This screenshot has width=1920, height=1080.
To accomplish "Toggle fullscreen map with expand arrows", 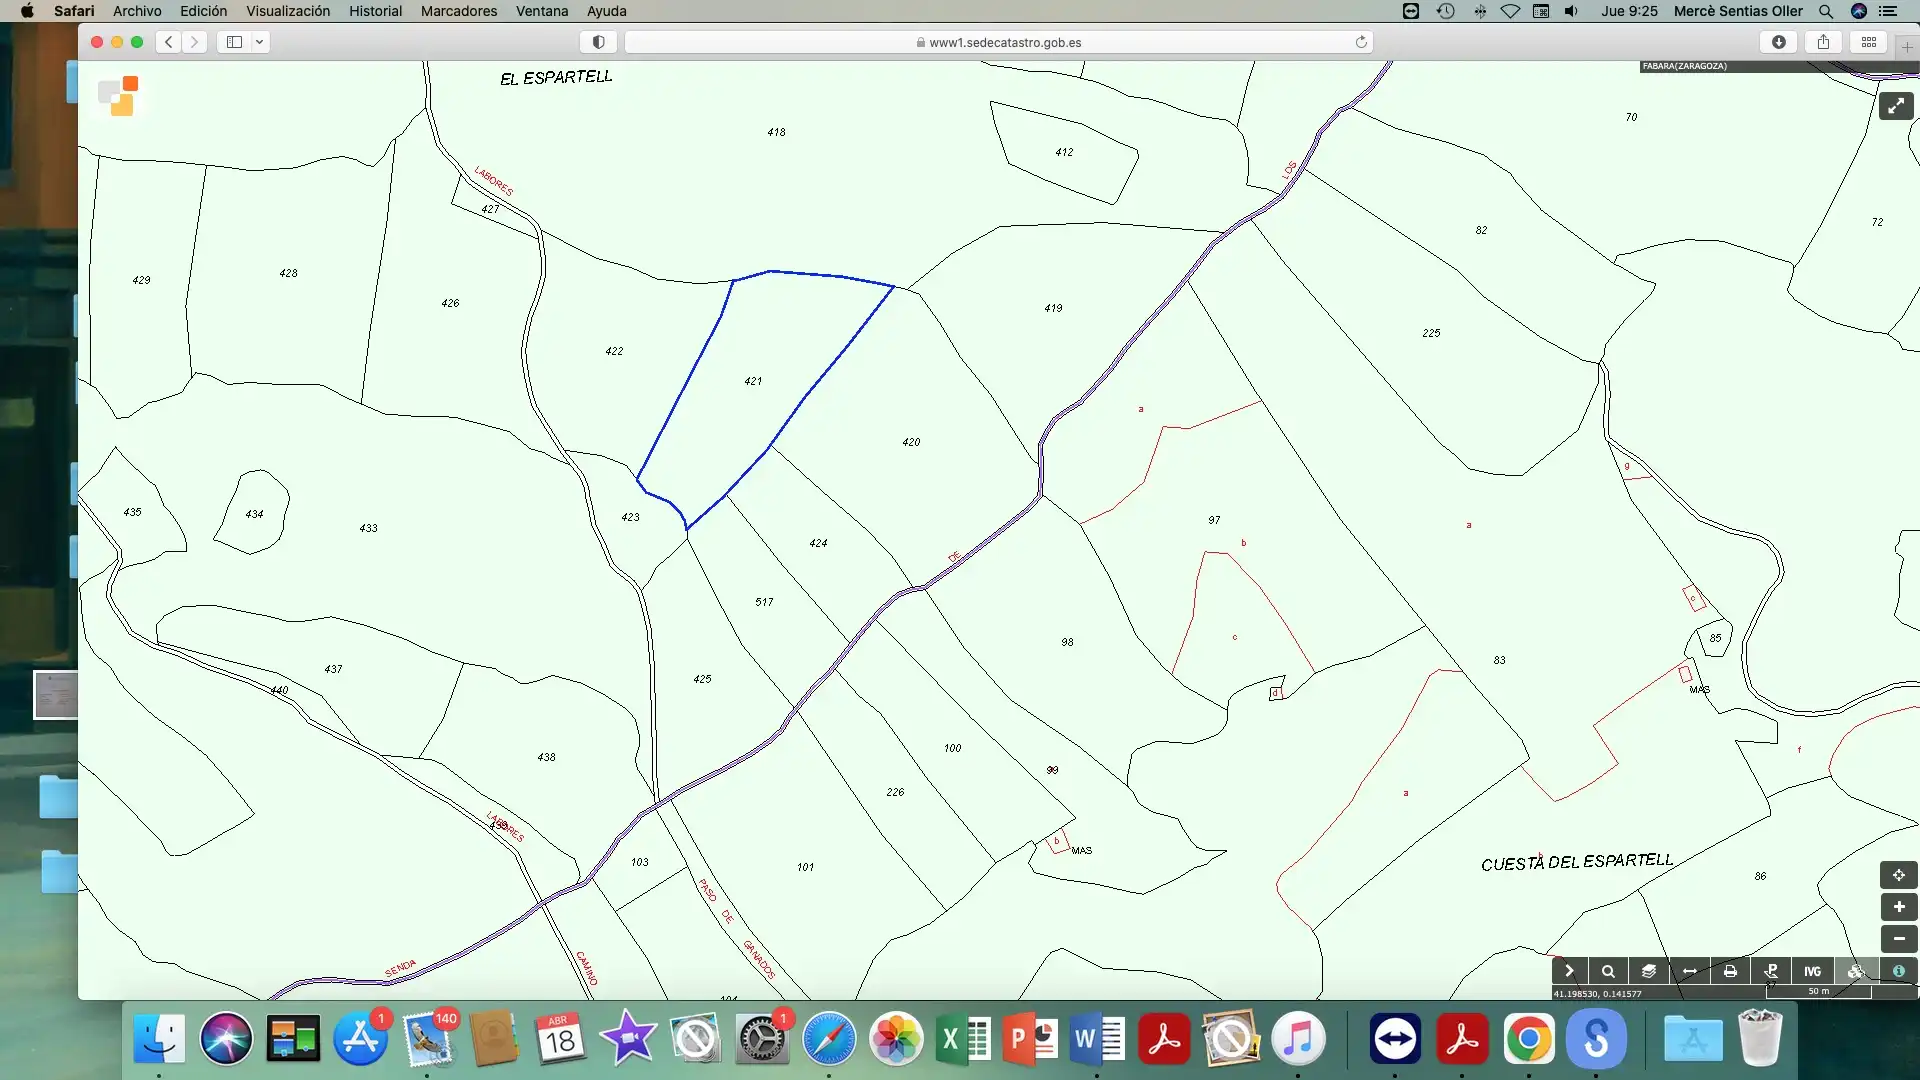I will [x=1896, y=106].
